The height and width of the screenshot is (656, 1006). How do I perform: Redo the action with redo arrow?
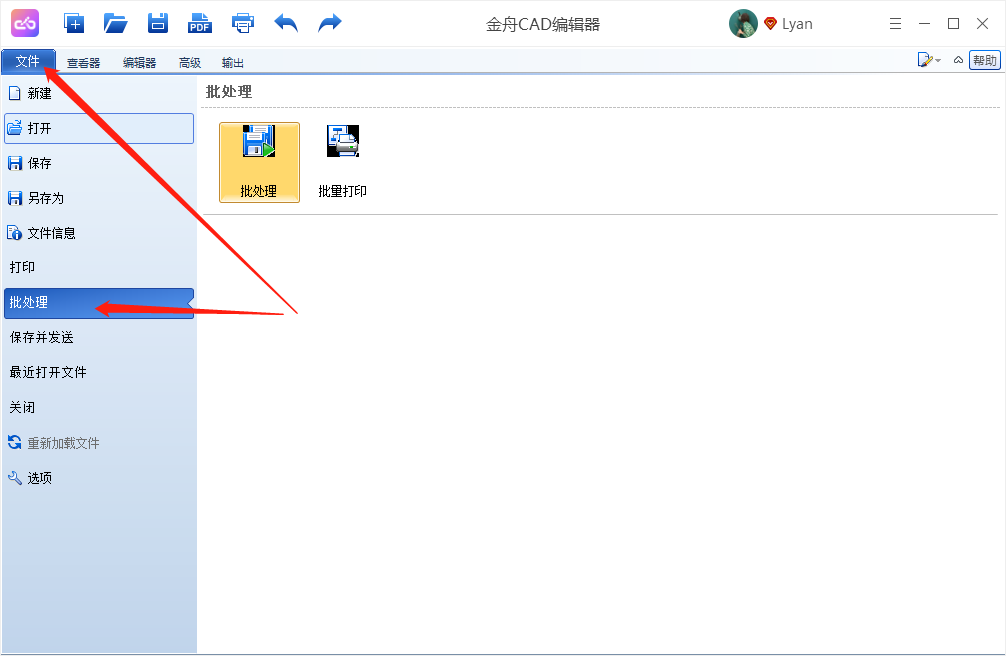[330, 23]
